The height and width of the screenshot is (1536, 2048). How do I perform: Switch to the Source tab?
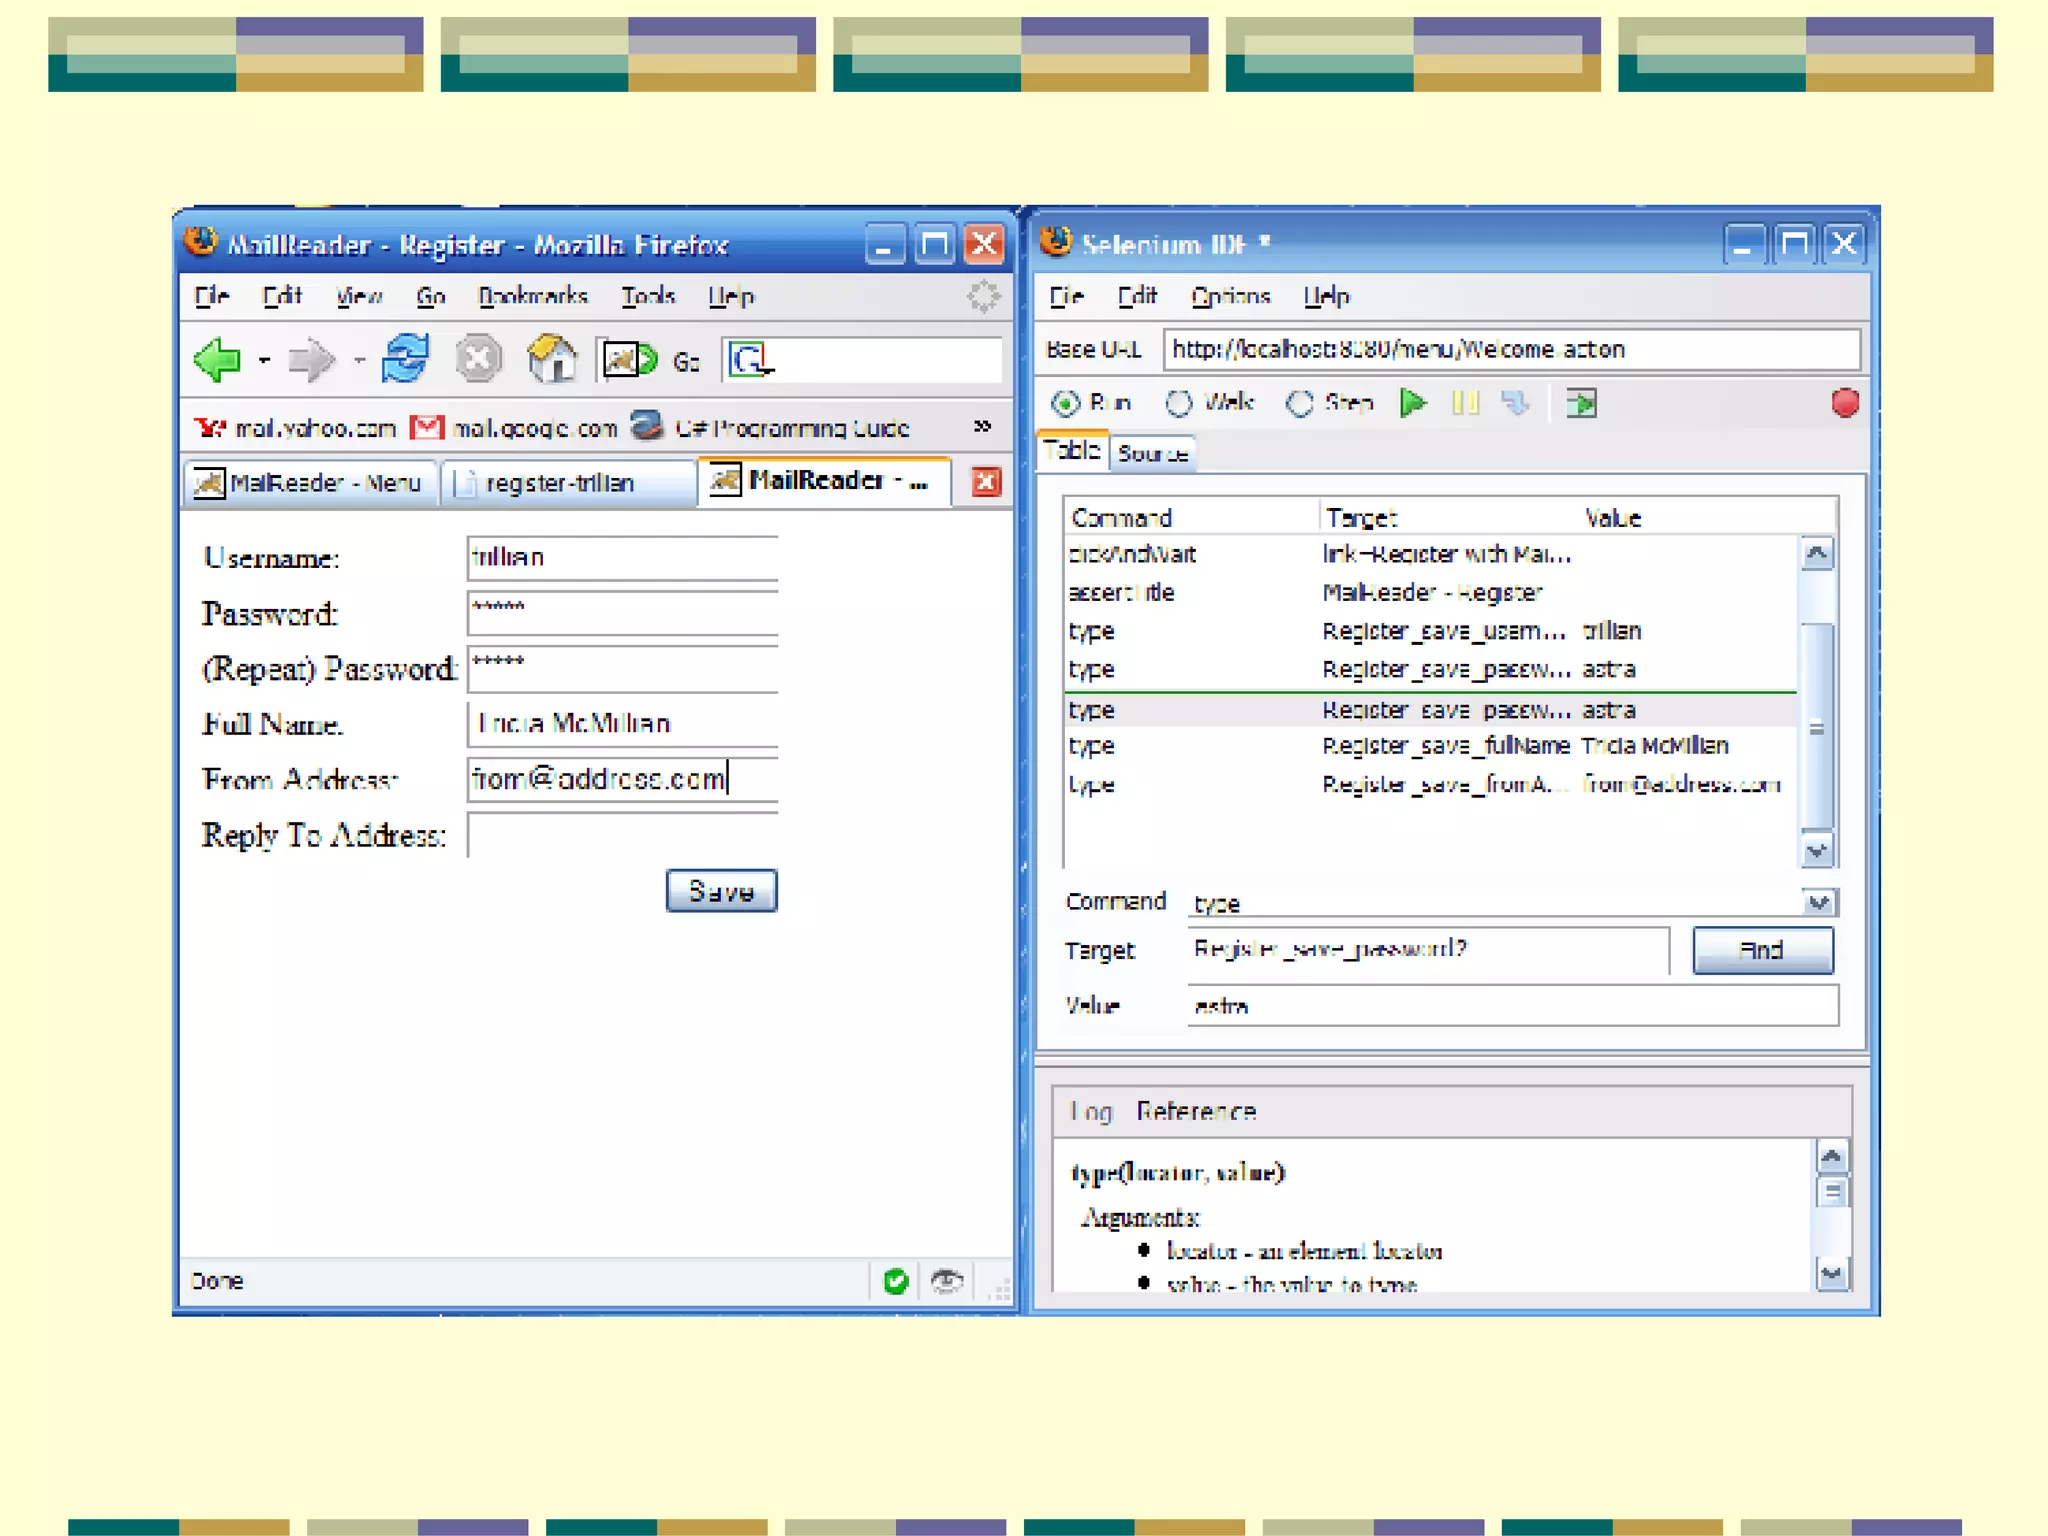(1152, 453)
